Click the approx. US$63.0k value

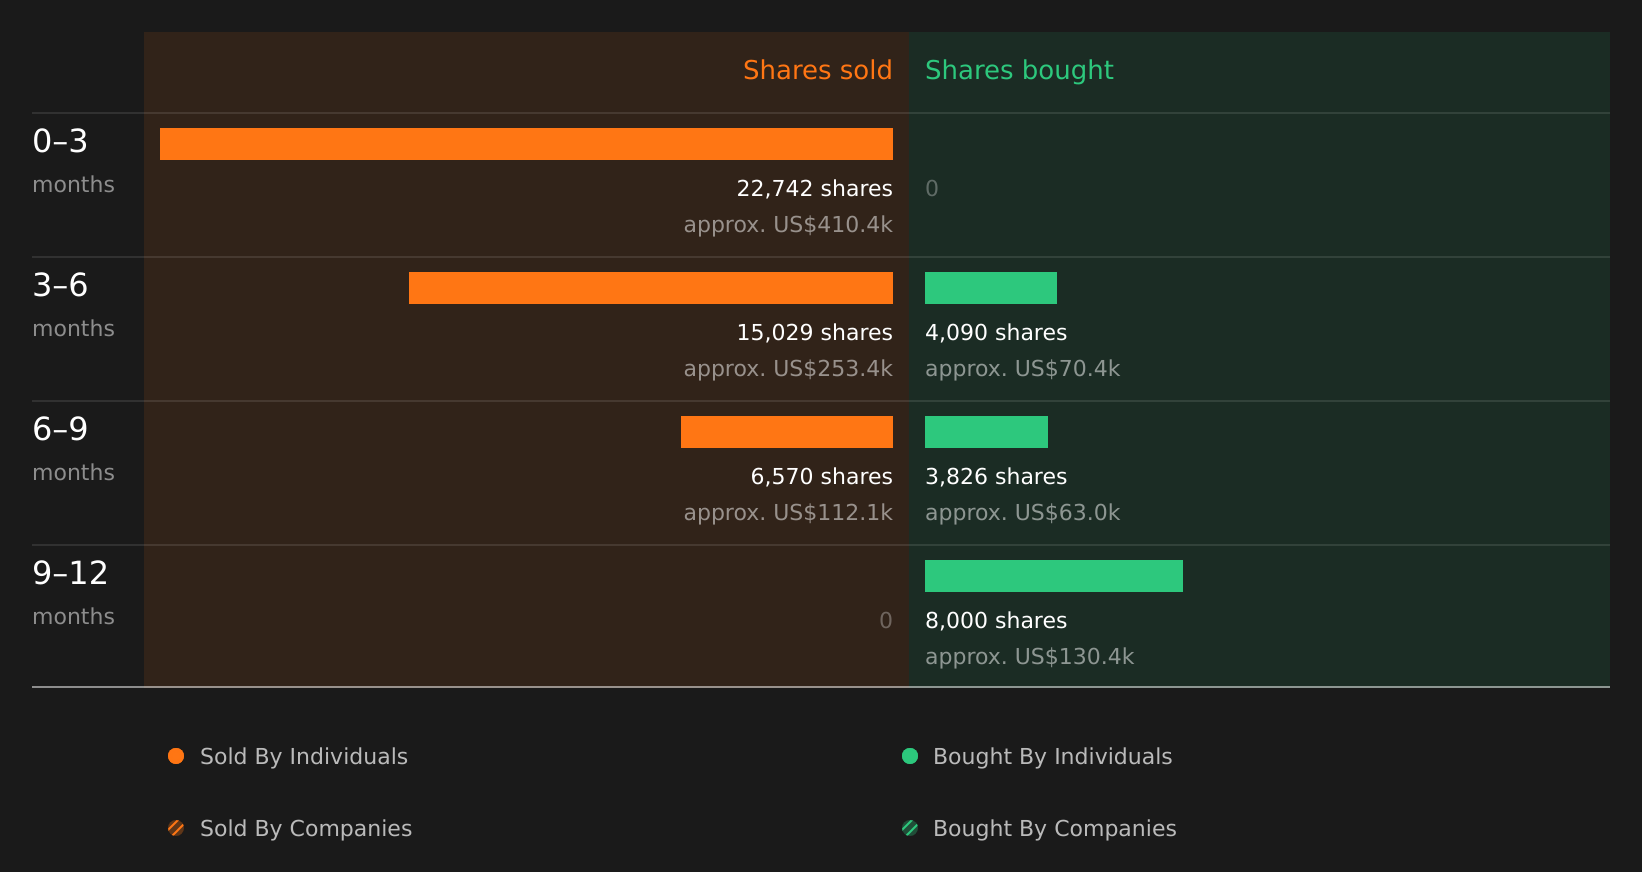tap(1022, 513)
